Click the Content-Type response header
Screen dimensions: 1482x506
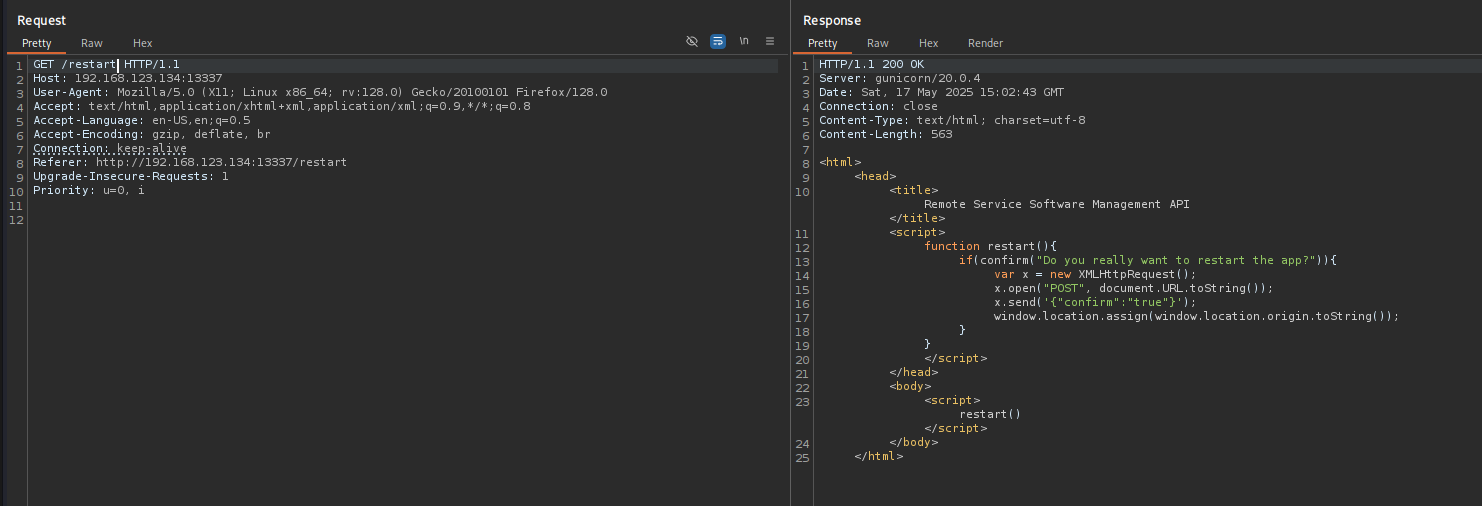[952, 120]
